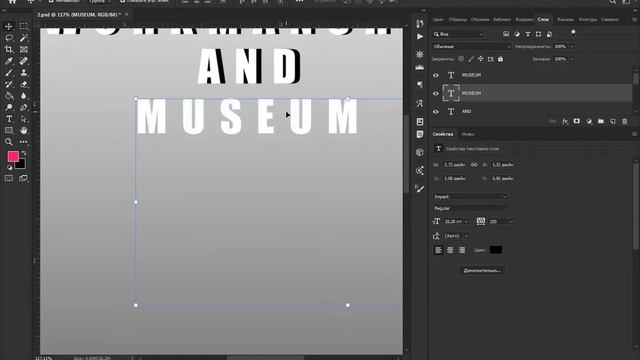The width and height of the screenshot is (640, 360).
Task: Select the Rectangle shape tool
Action: (x=9, y=131)
